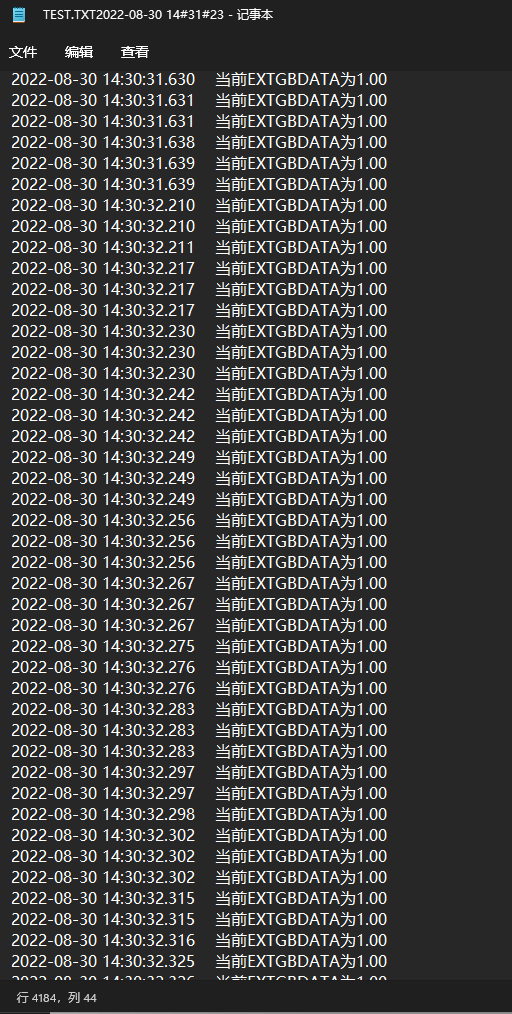Click the date 2022-08-30 on the 14:30:32.275 line
512x1014 pixels.
(54, 646)
